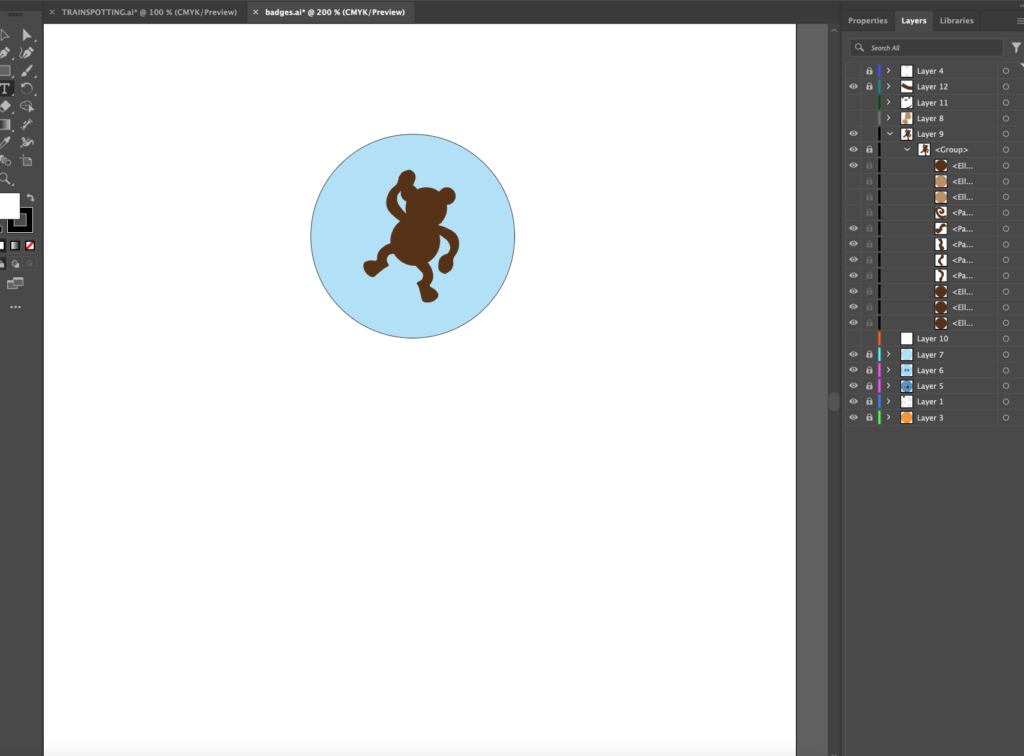
Task: Hide Layer 6 using its eye icon
Action: [x=854, y=370]
